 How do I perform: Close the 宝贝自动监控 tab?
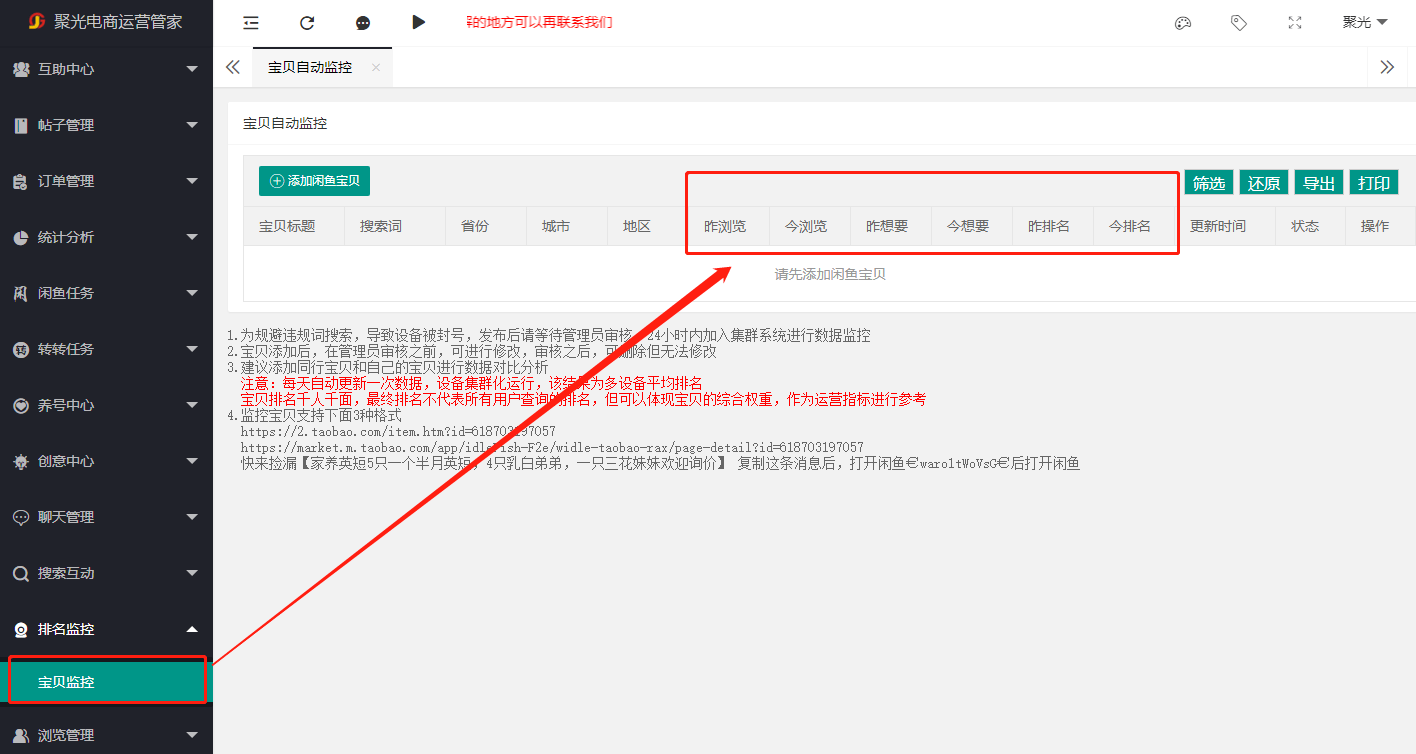[376, 67]
